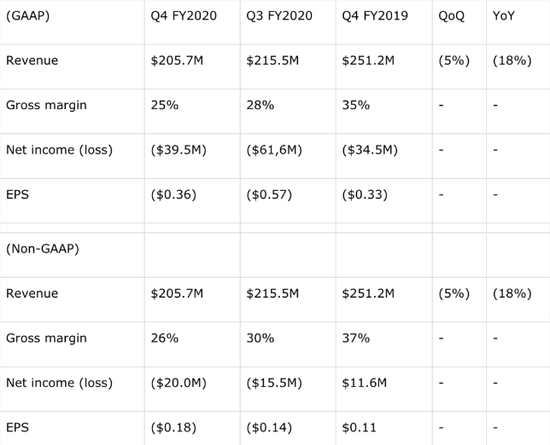Screen dimensions: 550x445
Task: Click the Non-GAAP net loss ($20.0M) cell
Action: [179, 383]
